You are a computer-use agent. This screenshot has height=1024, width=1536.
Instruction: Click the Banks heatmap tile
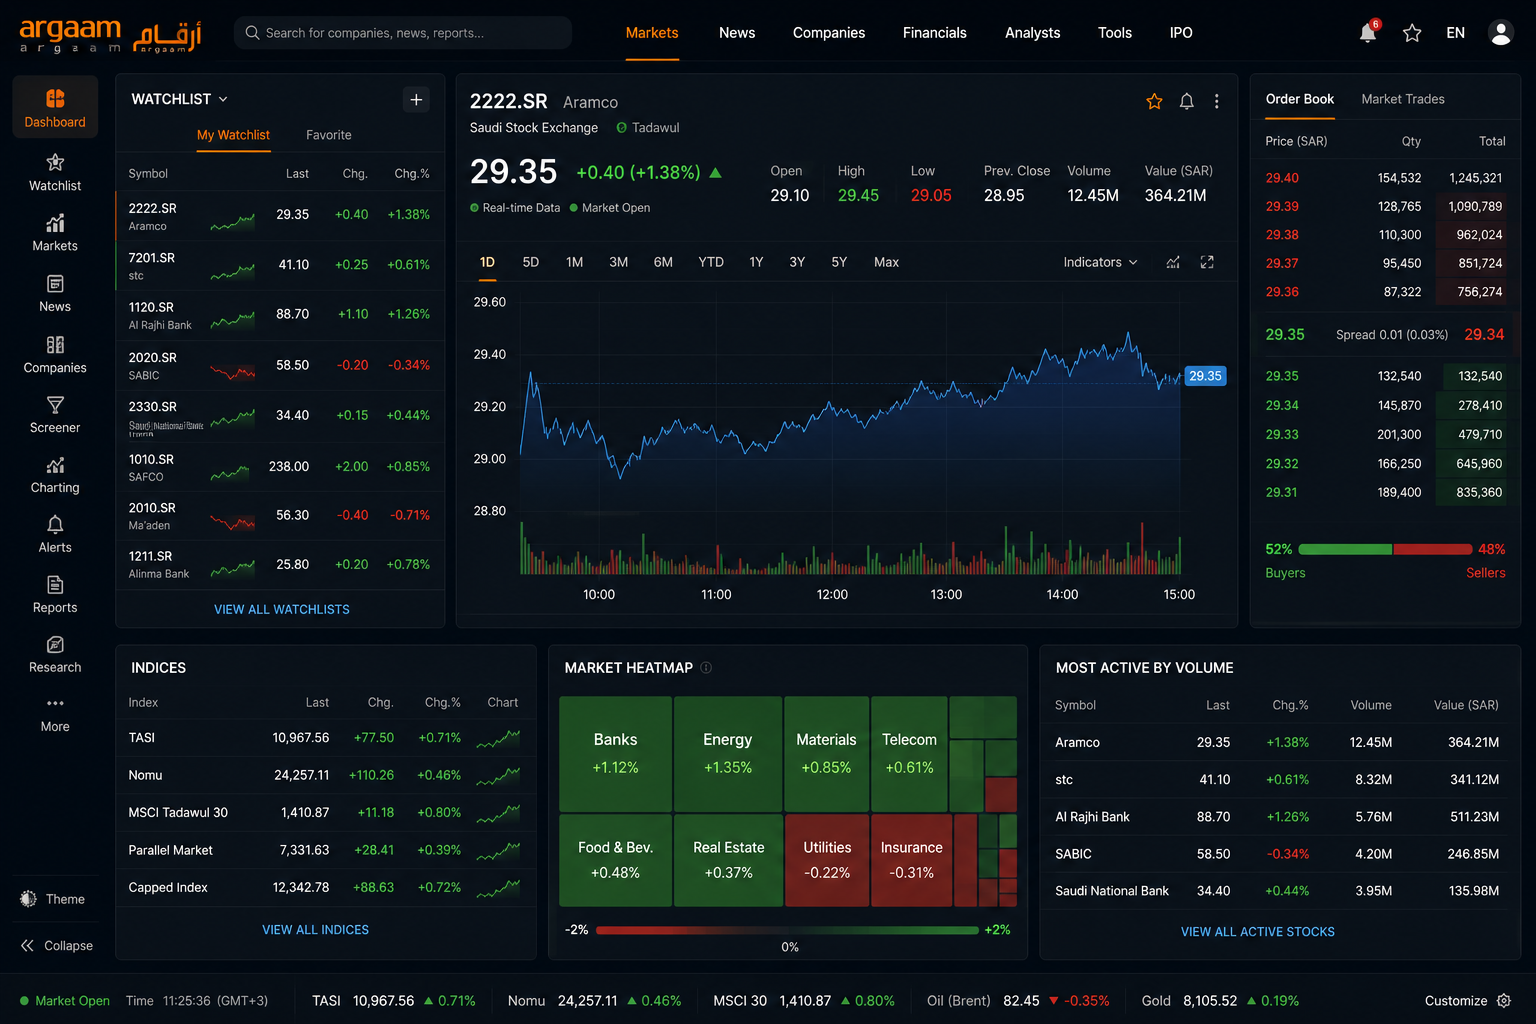coord(616,753)
